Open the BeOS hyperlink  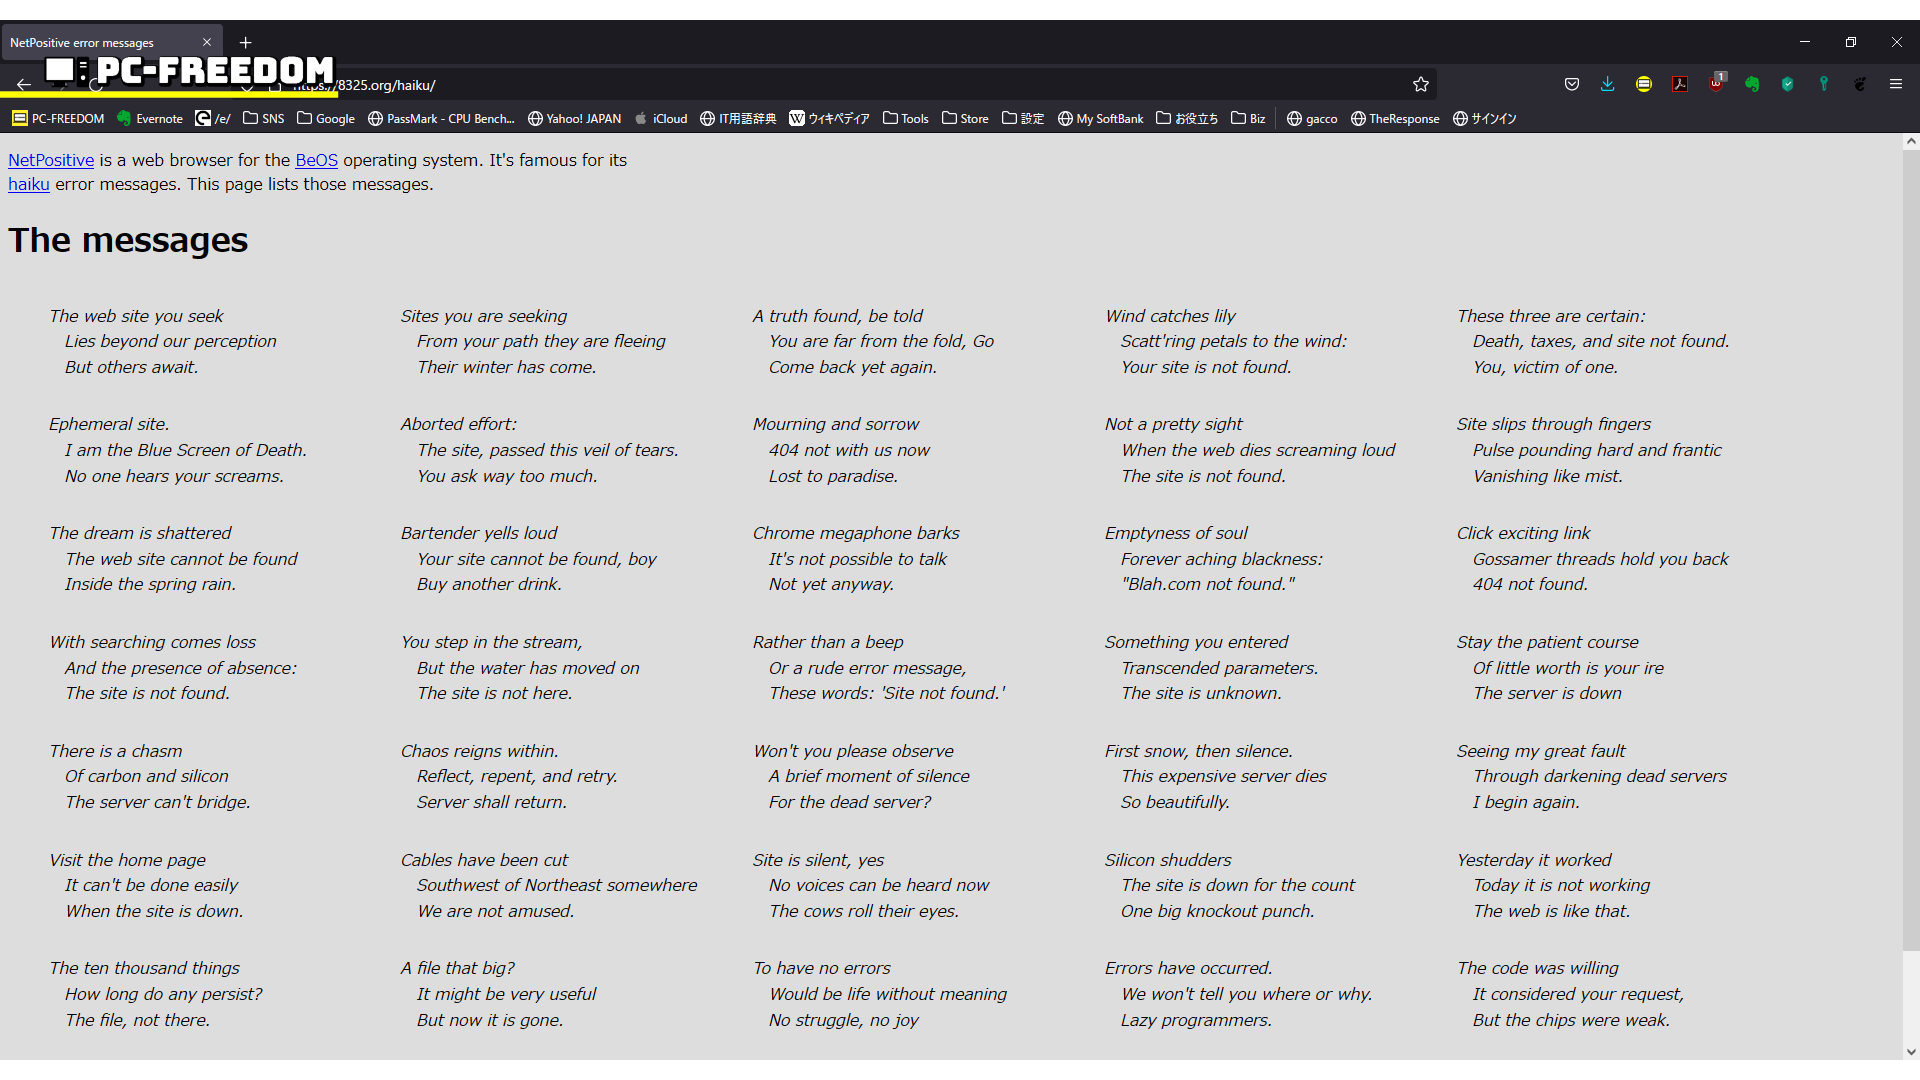[316, 160]
